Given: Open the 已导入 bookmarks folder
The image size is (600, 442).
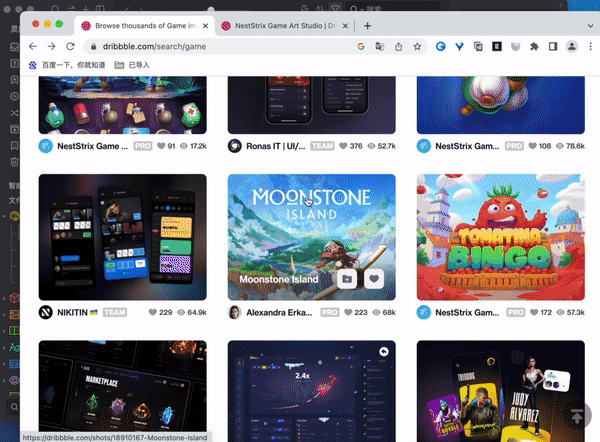Looking at the screenshot, I should (x=132, y=65).
